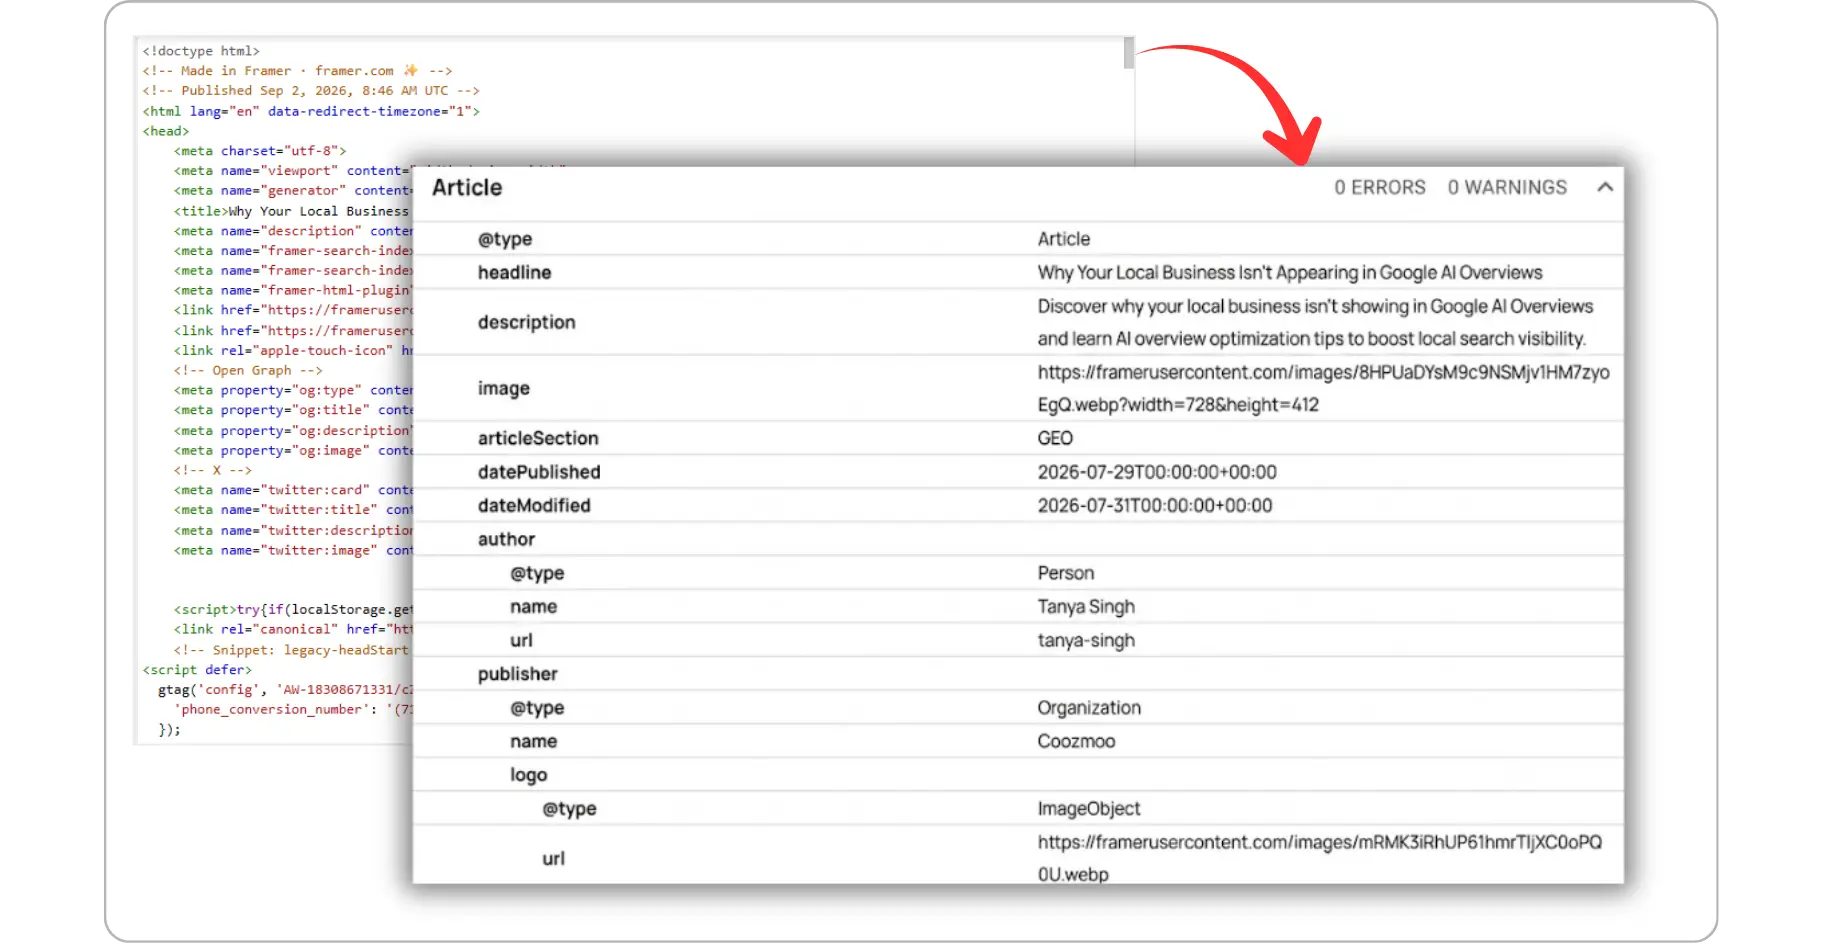Collapse the Article section chevron
This screenshot has width=1827, height=945.
pos(1604,187)
